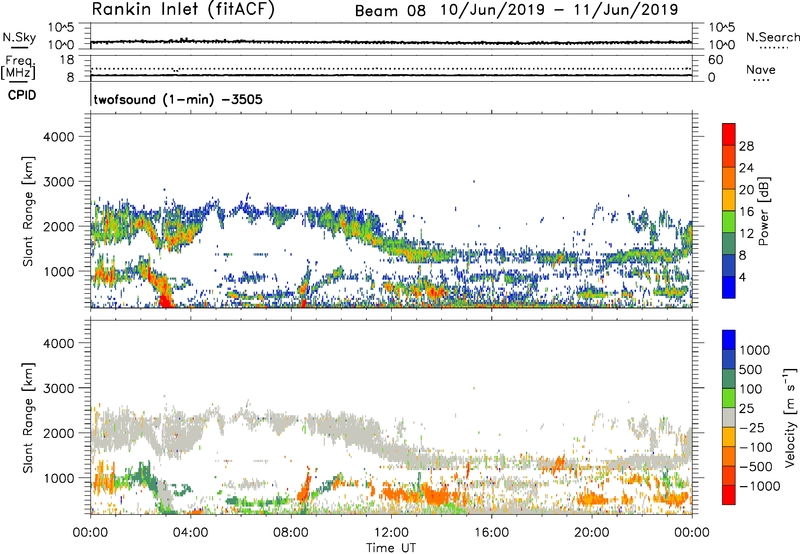Click the "18" tick on frequency axis

pyautogui.click(x=67, y=59)
